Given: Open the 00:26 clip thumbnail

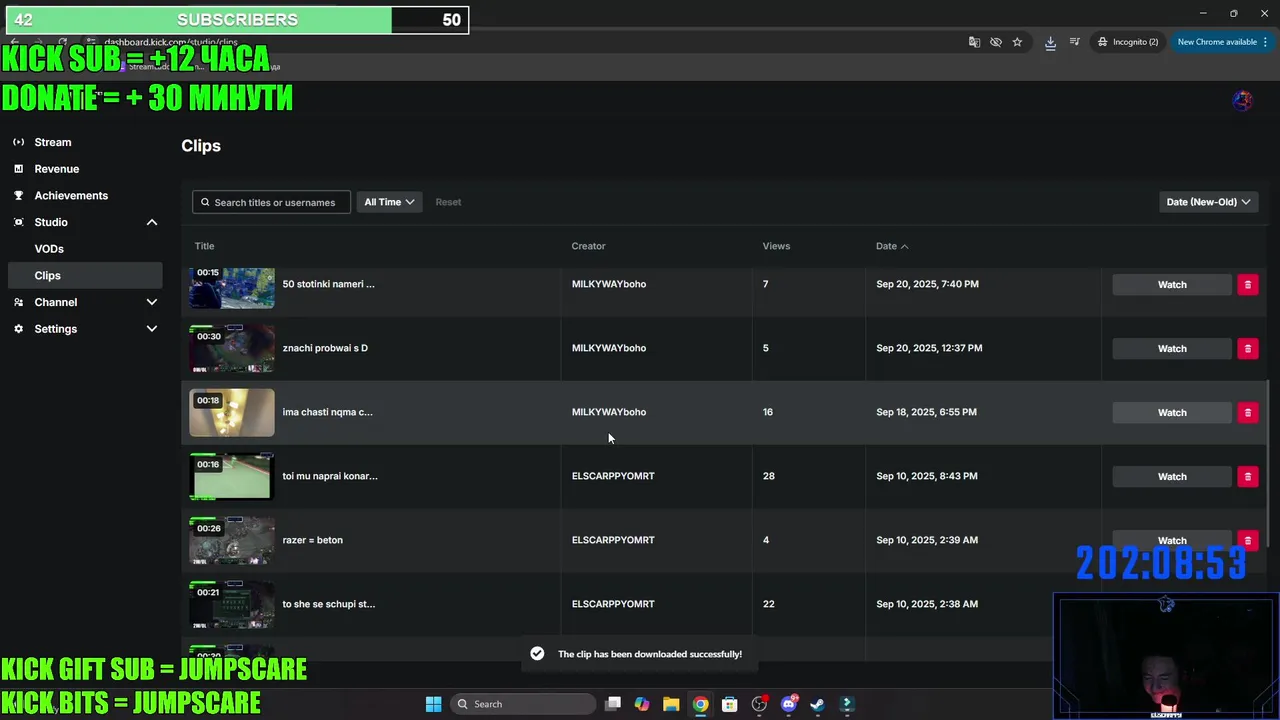Looking at the screenshot, I should coord(232,540).
